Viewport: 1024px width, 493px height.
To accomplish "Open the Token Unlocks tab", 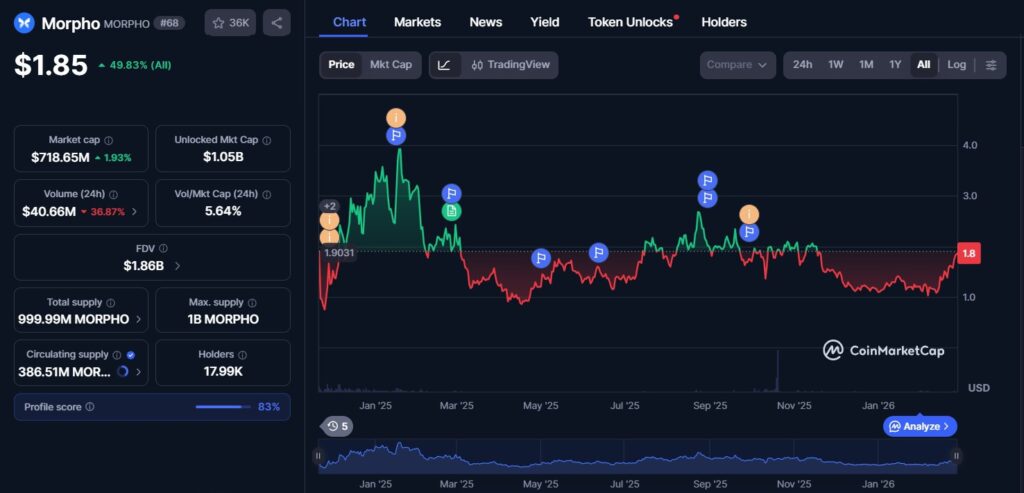I will (630, 22).
